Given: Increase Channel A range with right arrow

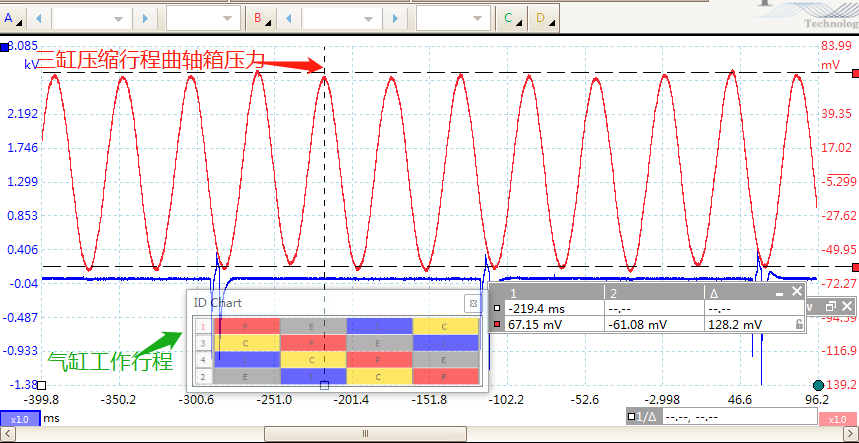Looking at the screenshot, I should click(x=145, y=19).
